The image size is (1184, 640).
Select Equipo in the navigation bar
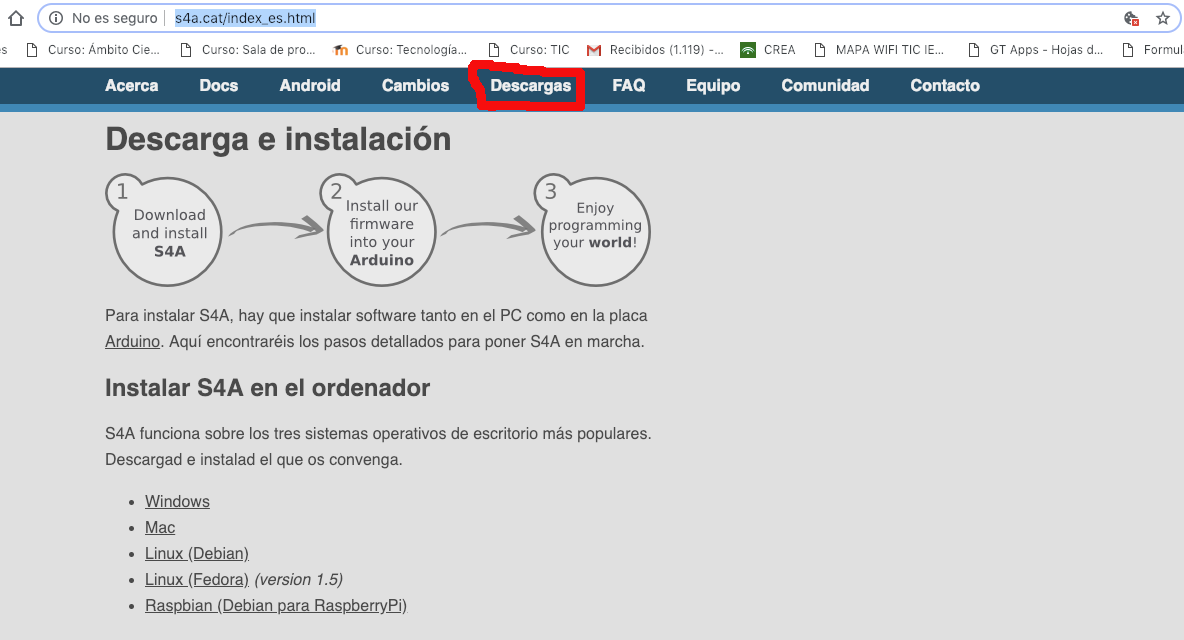[713, 86]
